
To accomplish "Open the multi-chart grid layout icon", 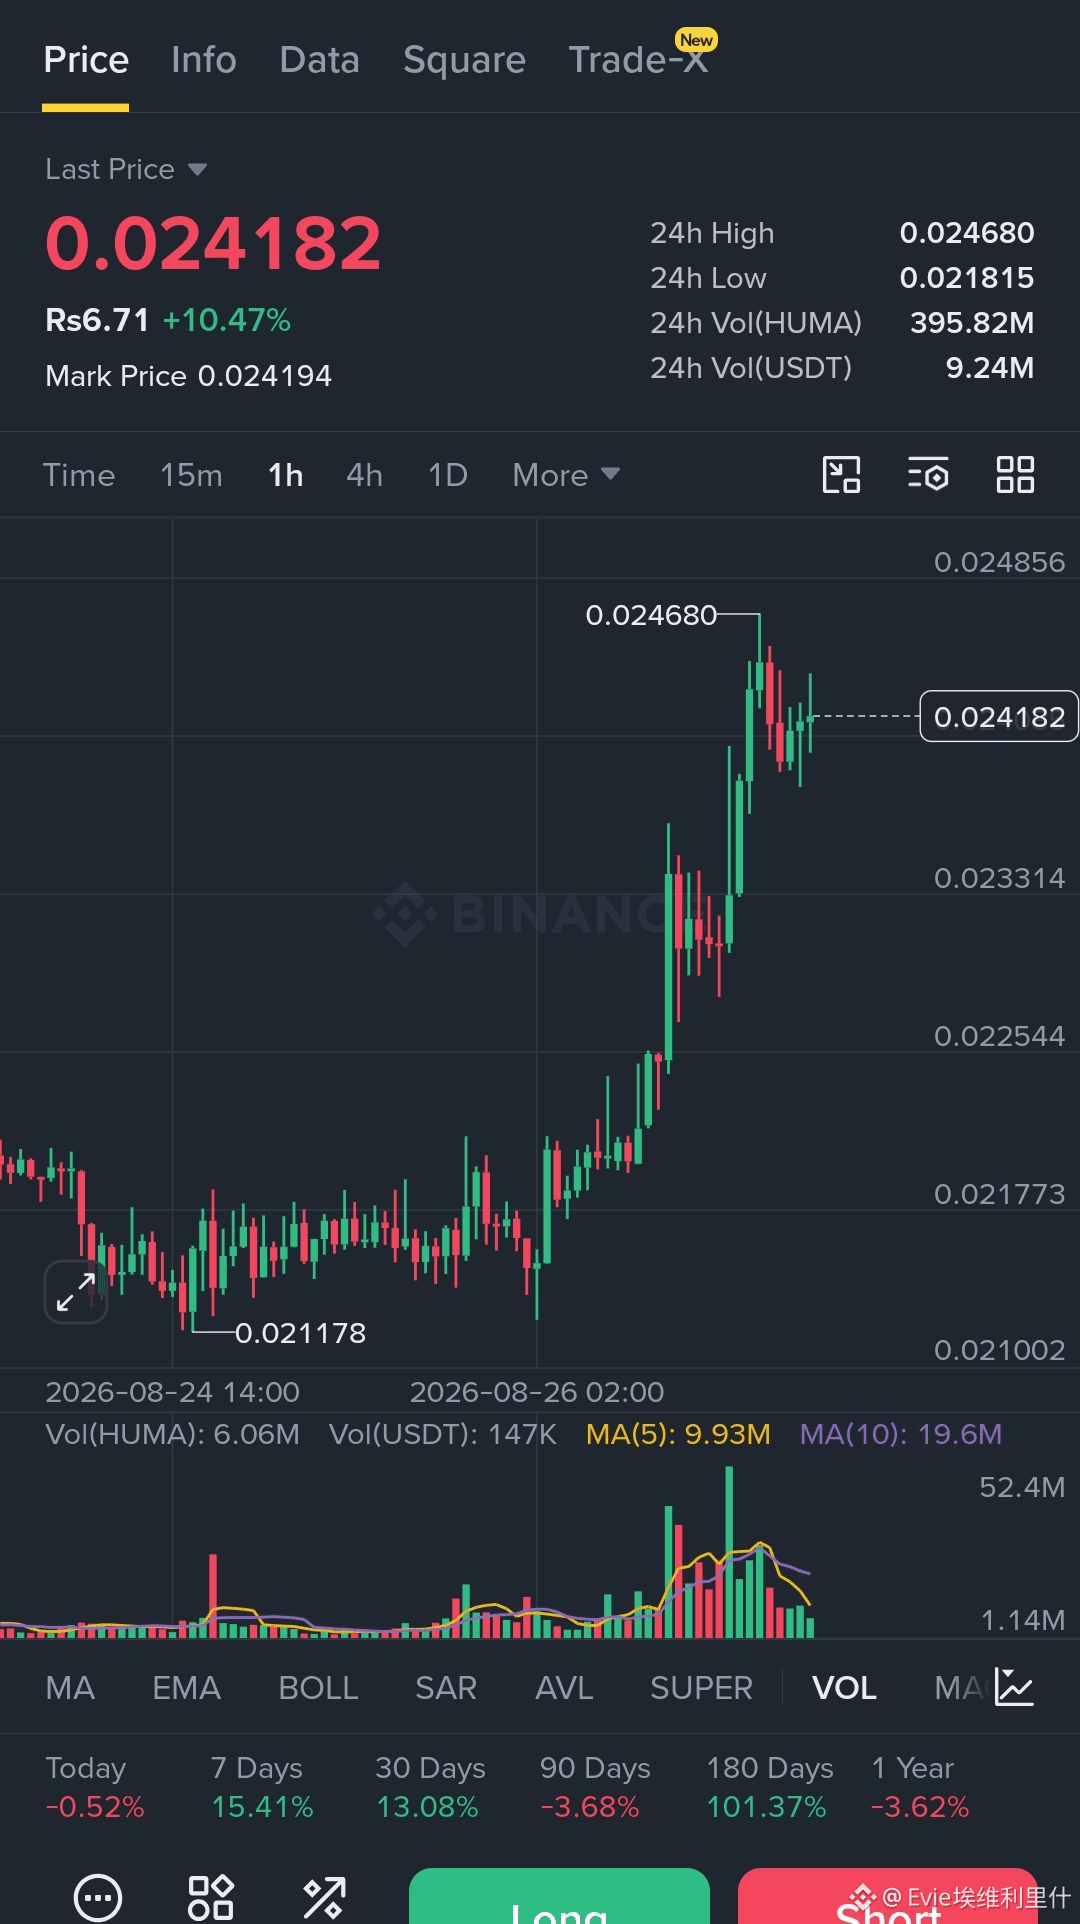I will pos(1015,475).
